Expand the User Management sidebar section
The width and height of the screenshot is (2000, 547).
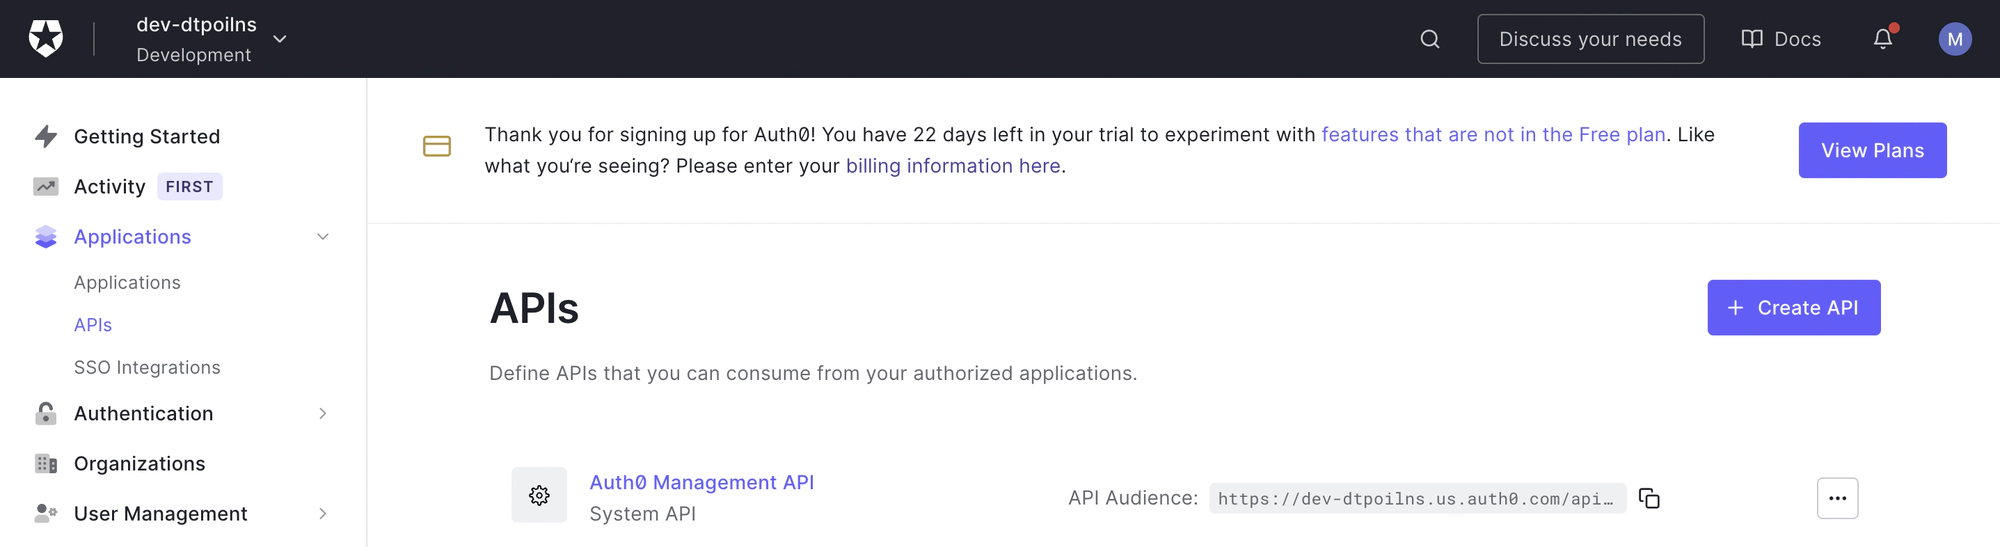(323, 514)
